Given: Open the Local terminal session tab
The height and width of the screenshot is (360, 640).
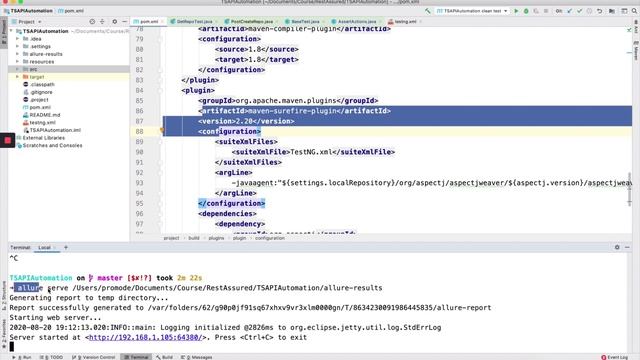Looking at the screenshot, I should pos(44,247).
